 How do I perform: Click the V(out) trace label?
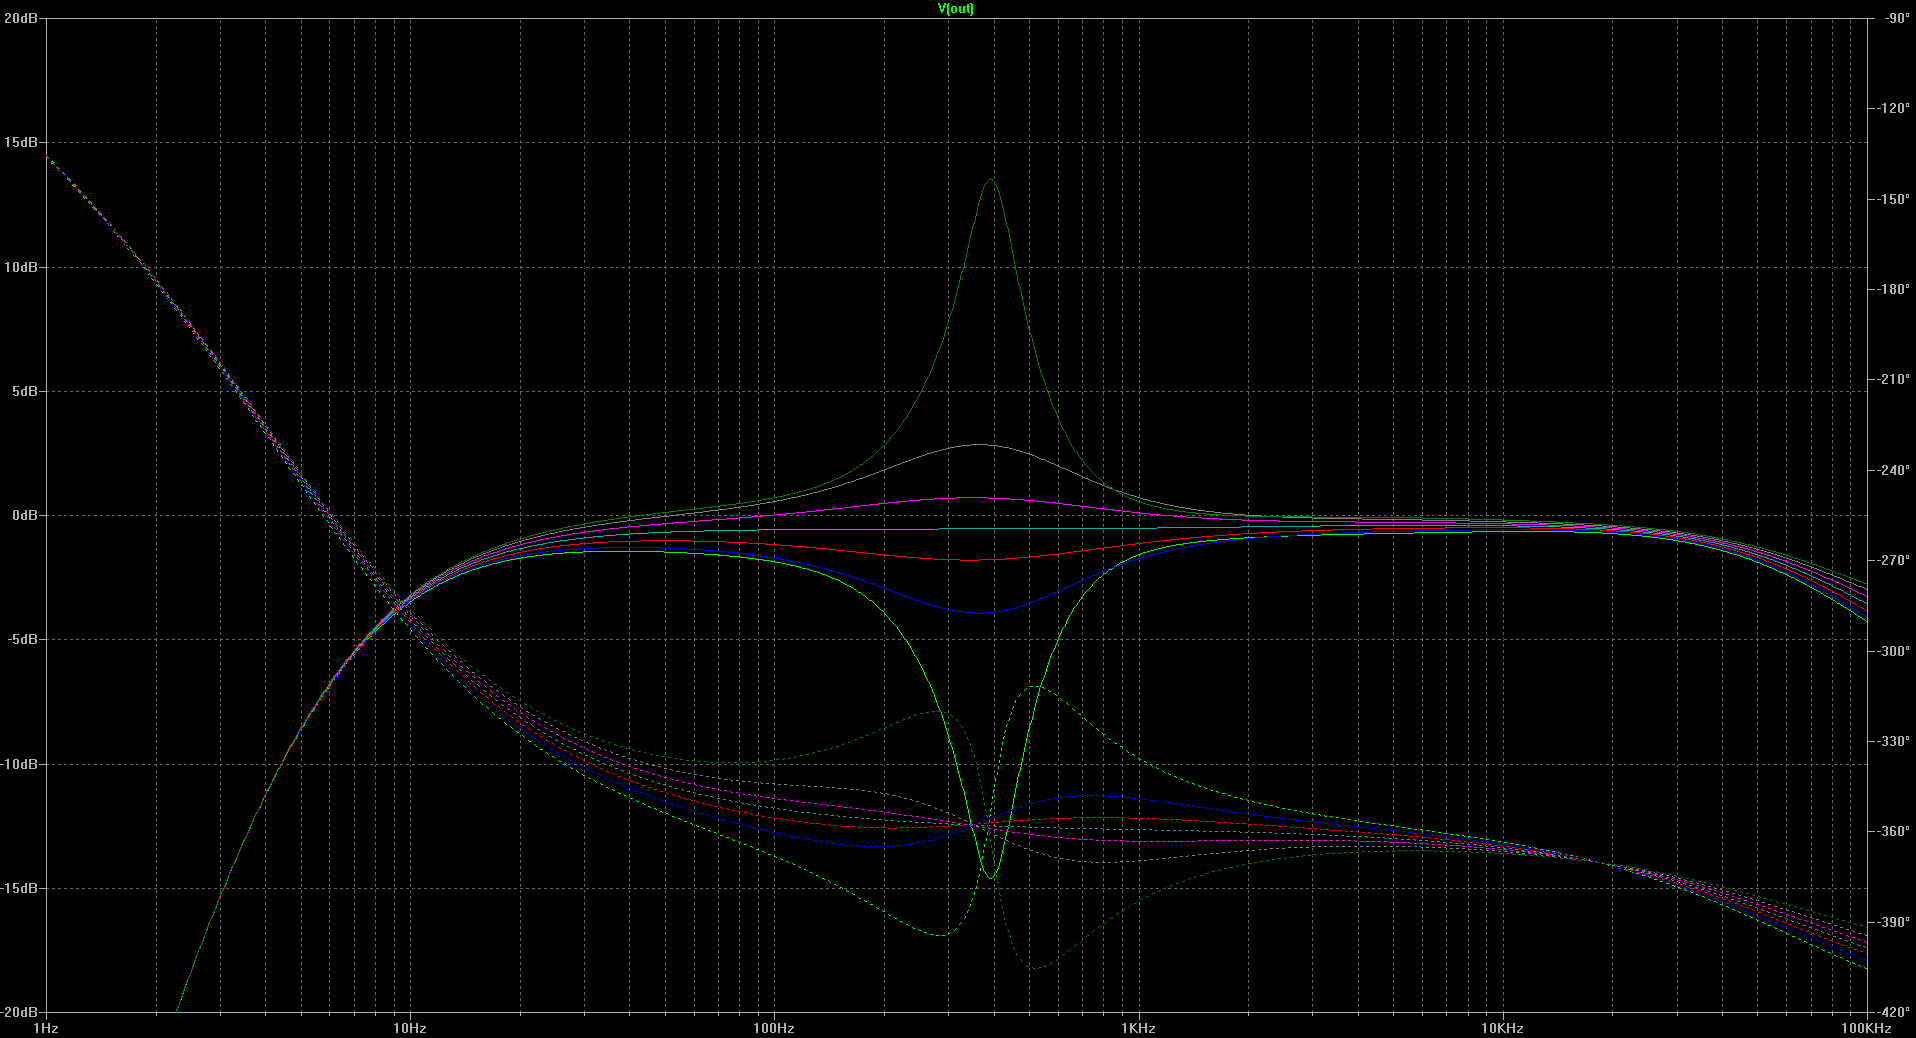coord(955,9)
